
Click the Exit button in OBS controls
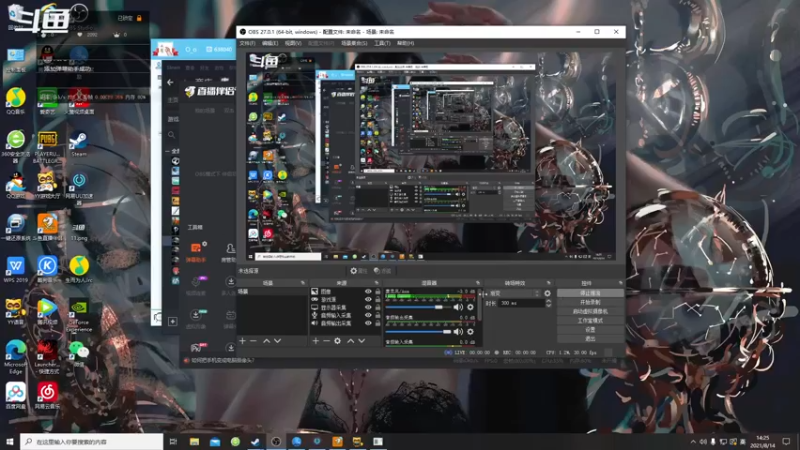[x=590, y=339]
